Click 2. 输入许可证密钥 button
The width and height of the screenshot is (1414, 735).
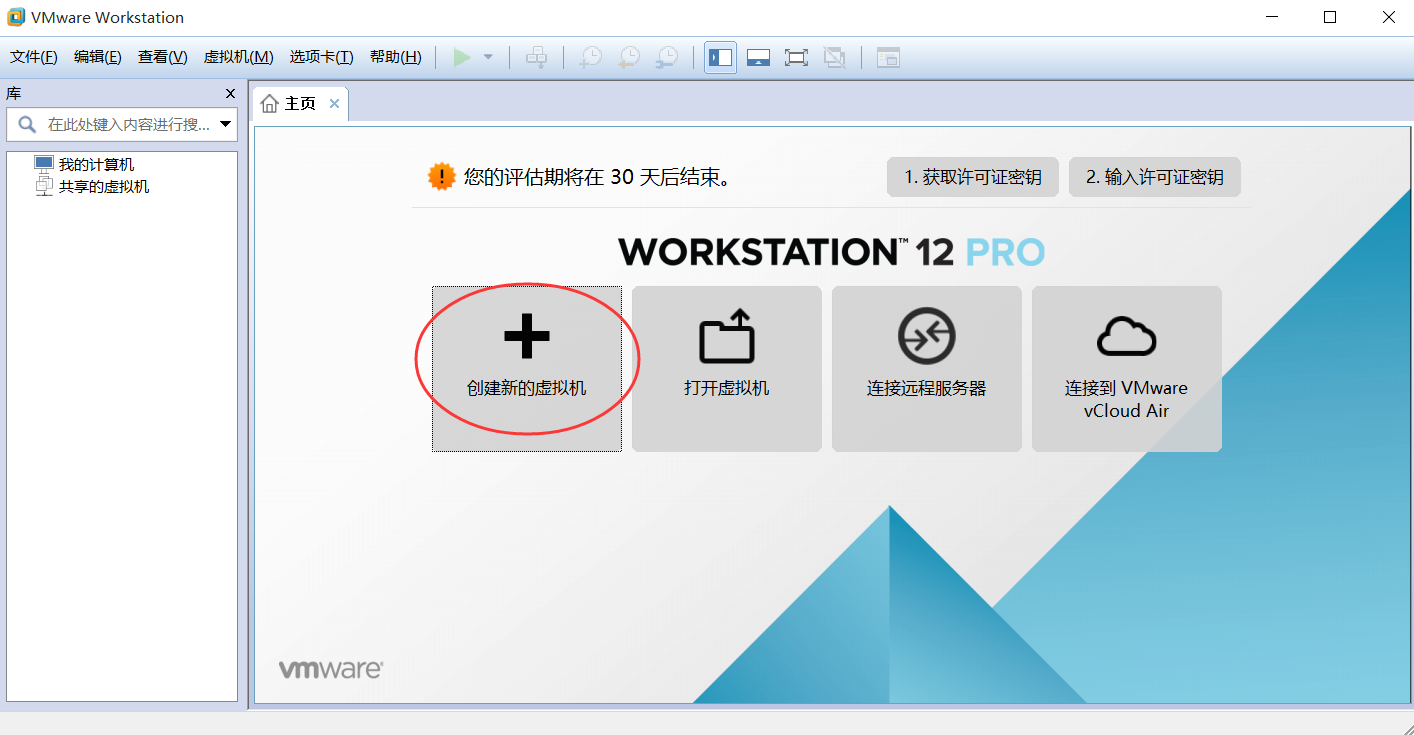[x=1155, y=177]
